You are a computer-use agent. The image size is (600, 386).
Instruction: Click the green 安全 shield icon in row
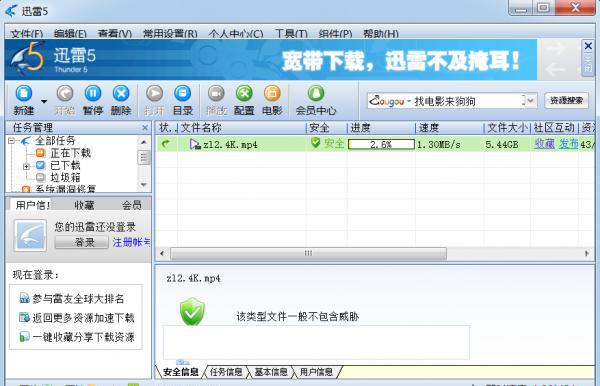315,143
